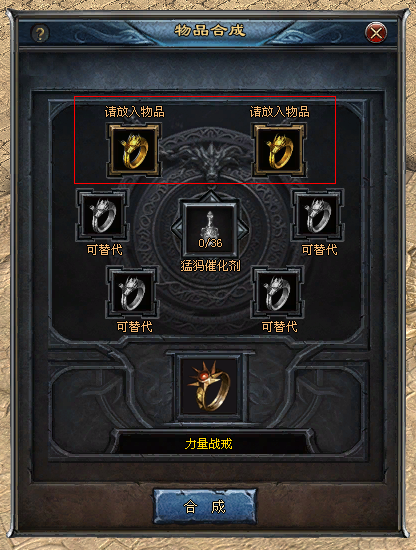This screenshot has height=550, width=416.
Task: Open the question mark help icon
Action: 40,33
